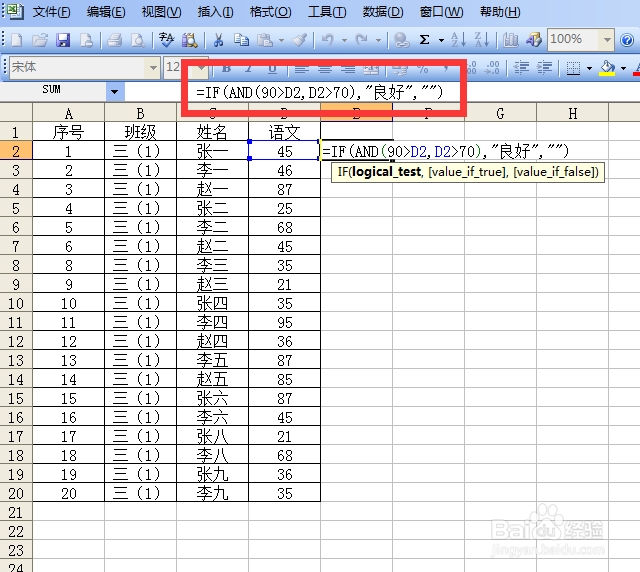Select the 语文 score cell showing 95
This screenshot has height=572, width=640.
(x=284, y=322)
